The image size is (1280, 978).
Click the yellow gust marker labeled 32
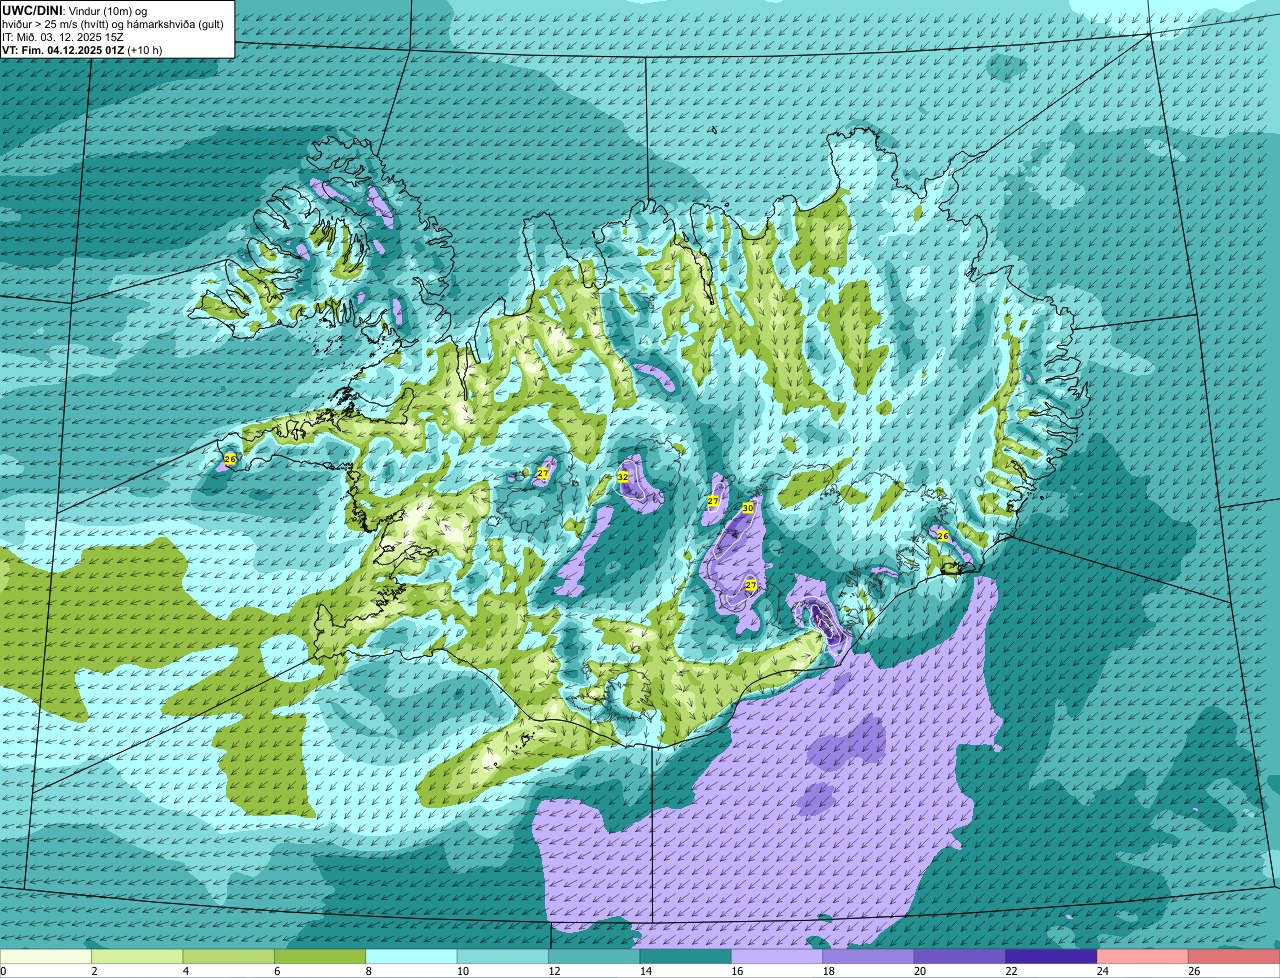coord(623,477)
